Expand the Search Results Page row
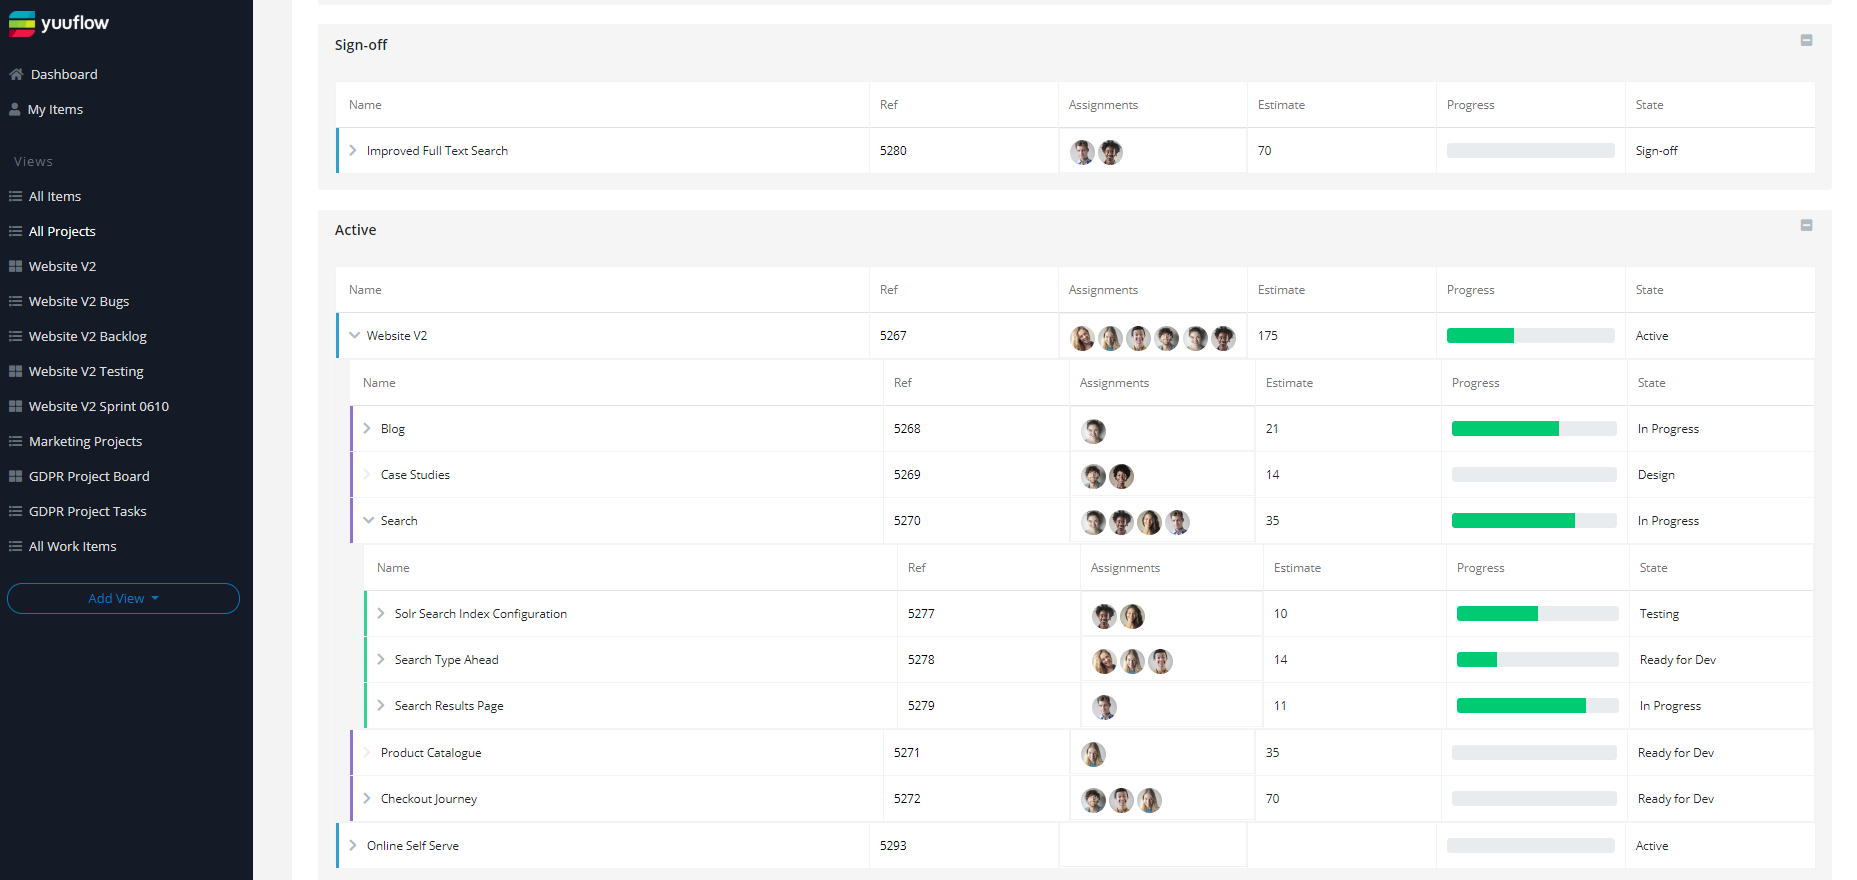 (381, 705)
